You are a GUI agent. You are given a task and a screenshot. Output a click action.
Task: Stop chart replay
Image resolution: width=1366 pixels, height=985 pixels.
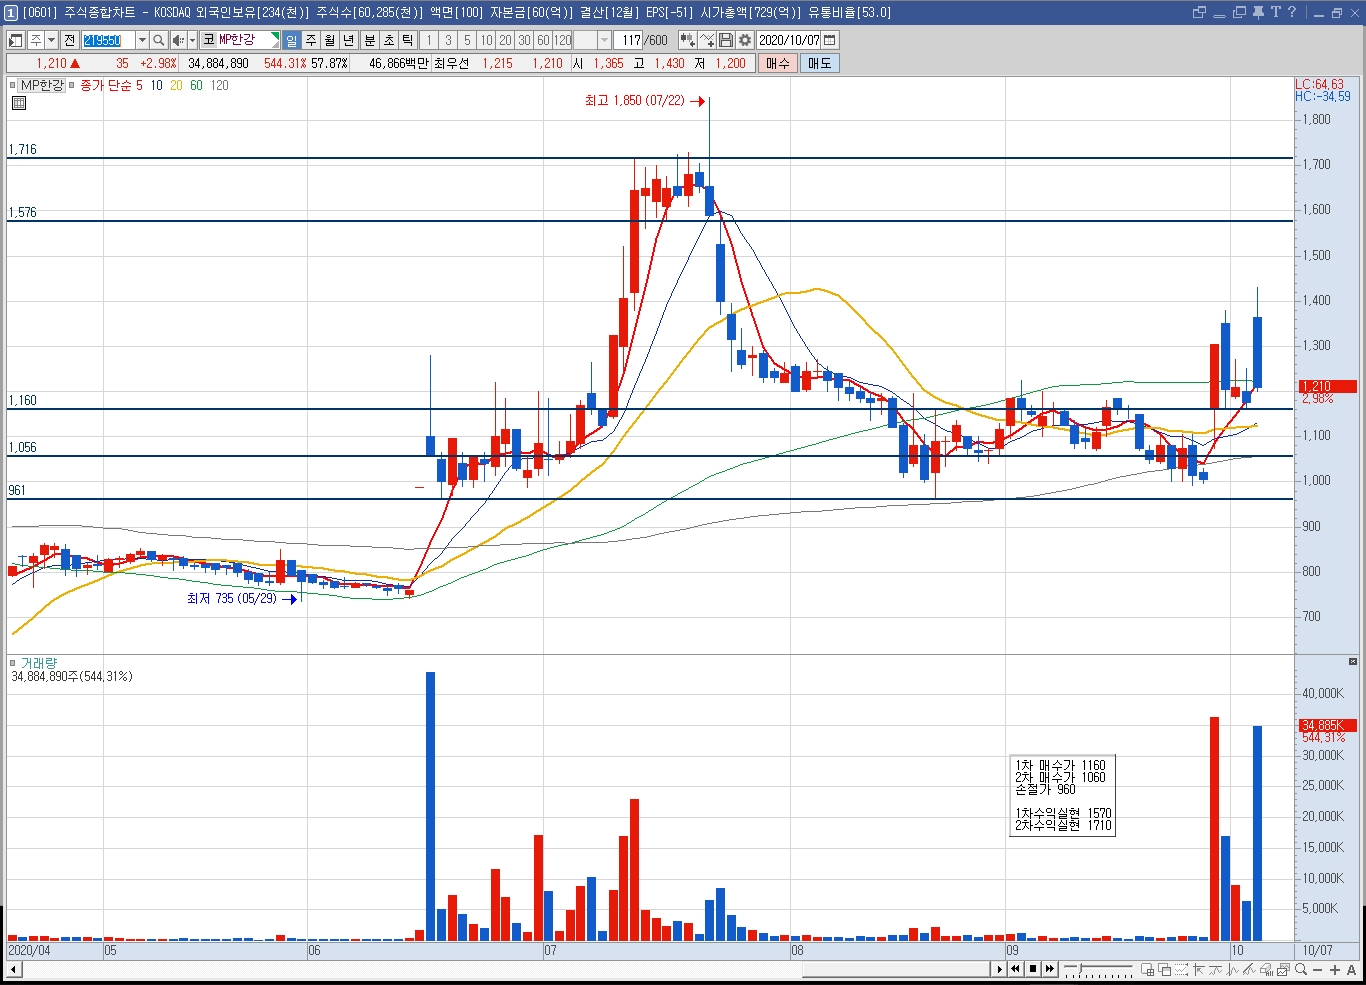[1033, 969]
